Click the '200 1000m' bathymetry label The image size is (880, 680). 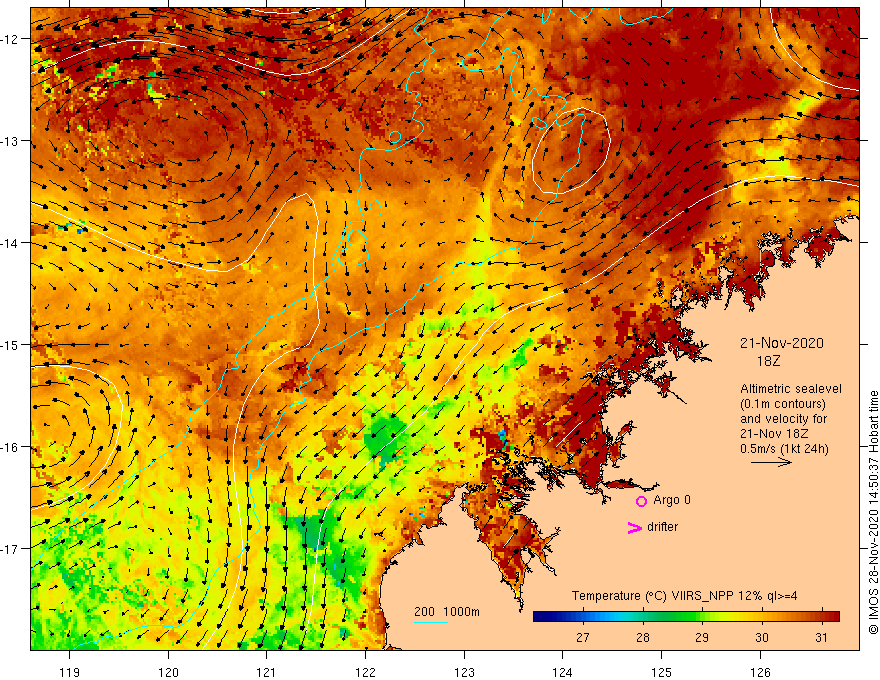tap(447, 612)
